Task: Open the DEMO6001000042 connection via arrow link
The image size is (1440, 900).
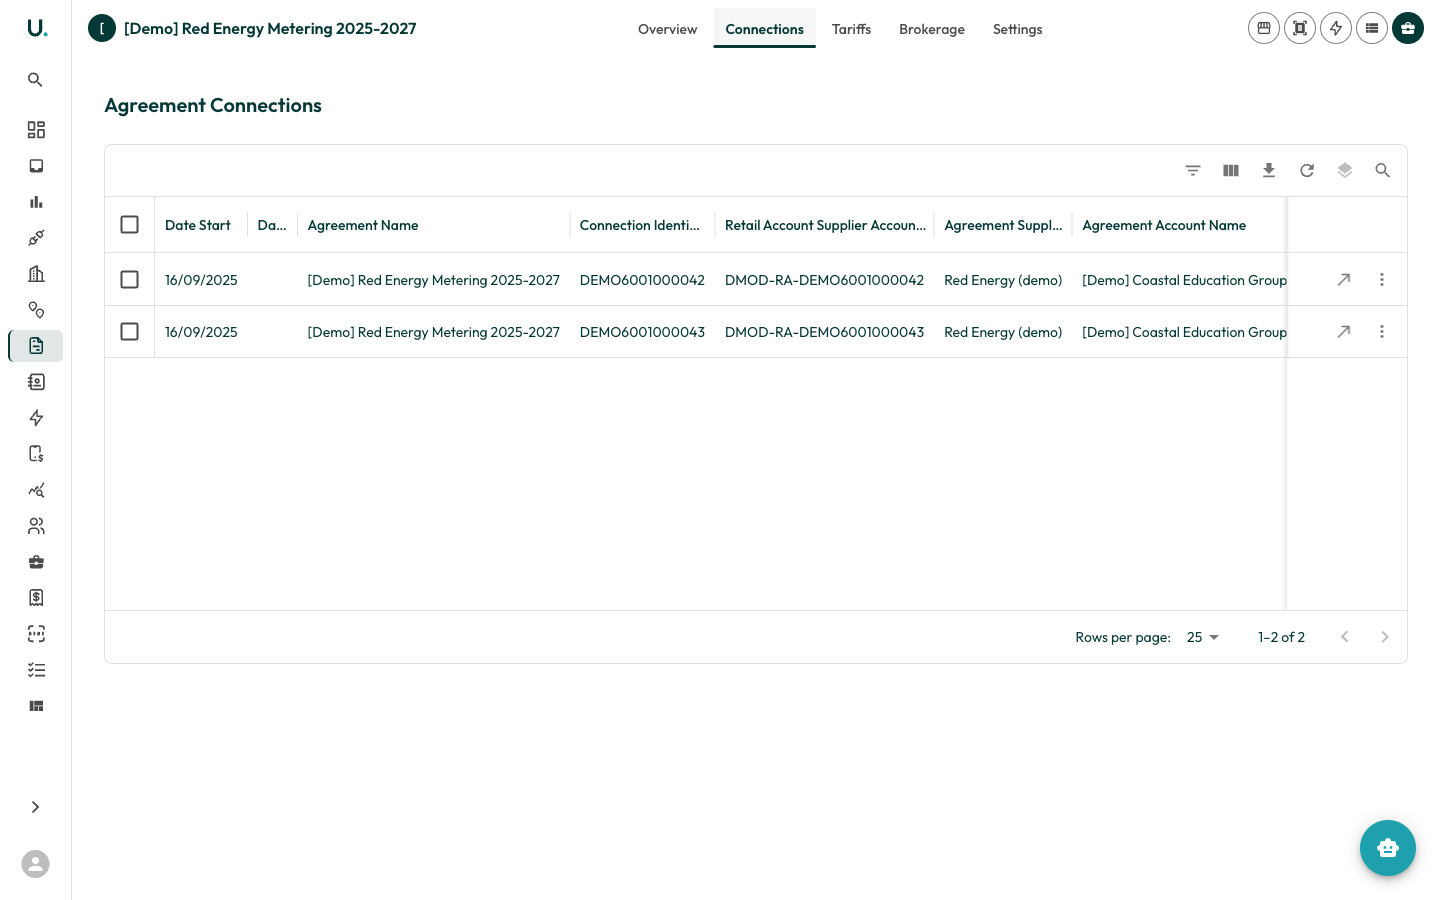Action: tap(1344, 280)
